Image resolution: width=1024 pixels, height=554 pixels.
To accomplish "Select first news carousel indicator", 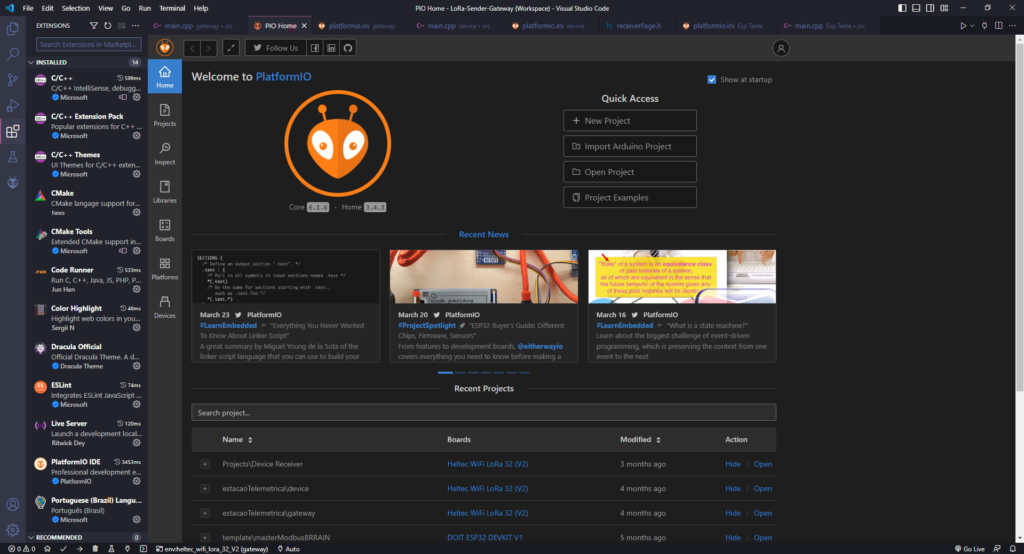I will coord(445,372).
